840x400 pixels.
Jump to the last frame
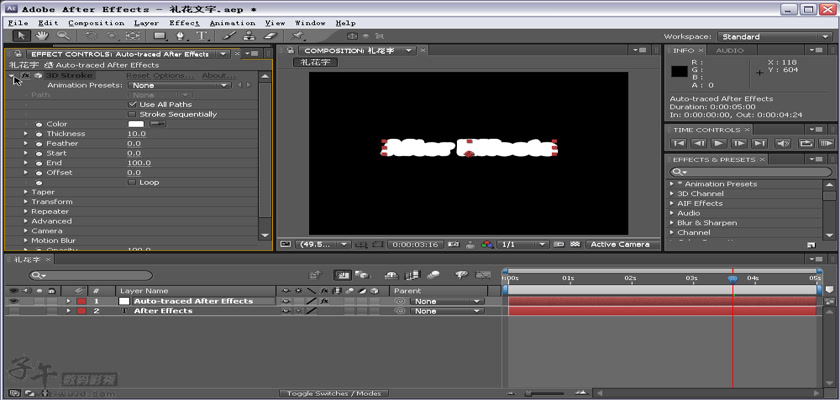click(760, 143)
